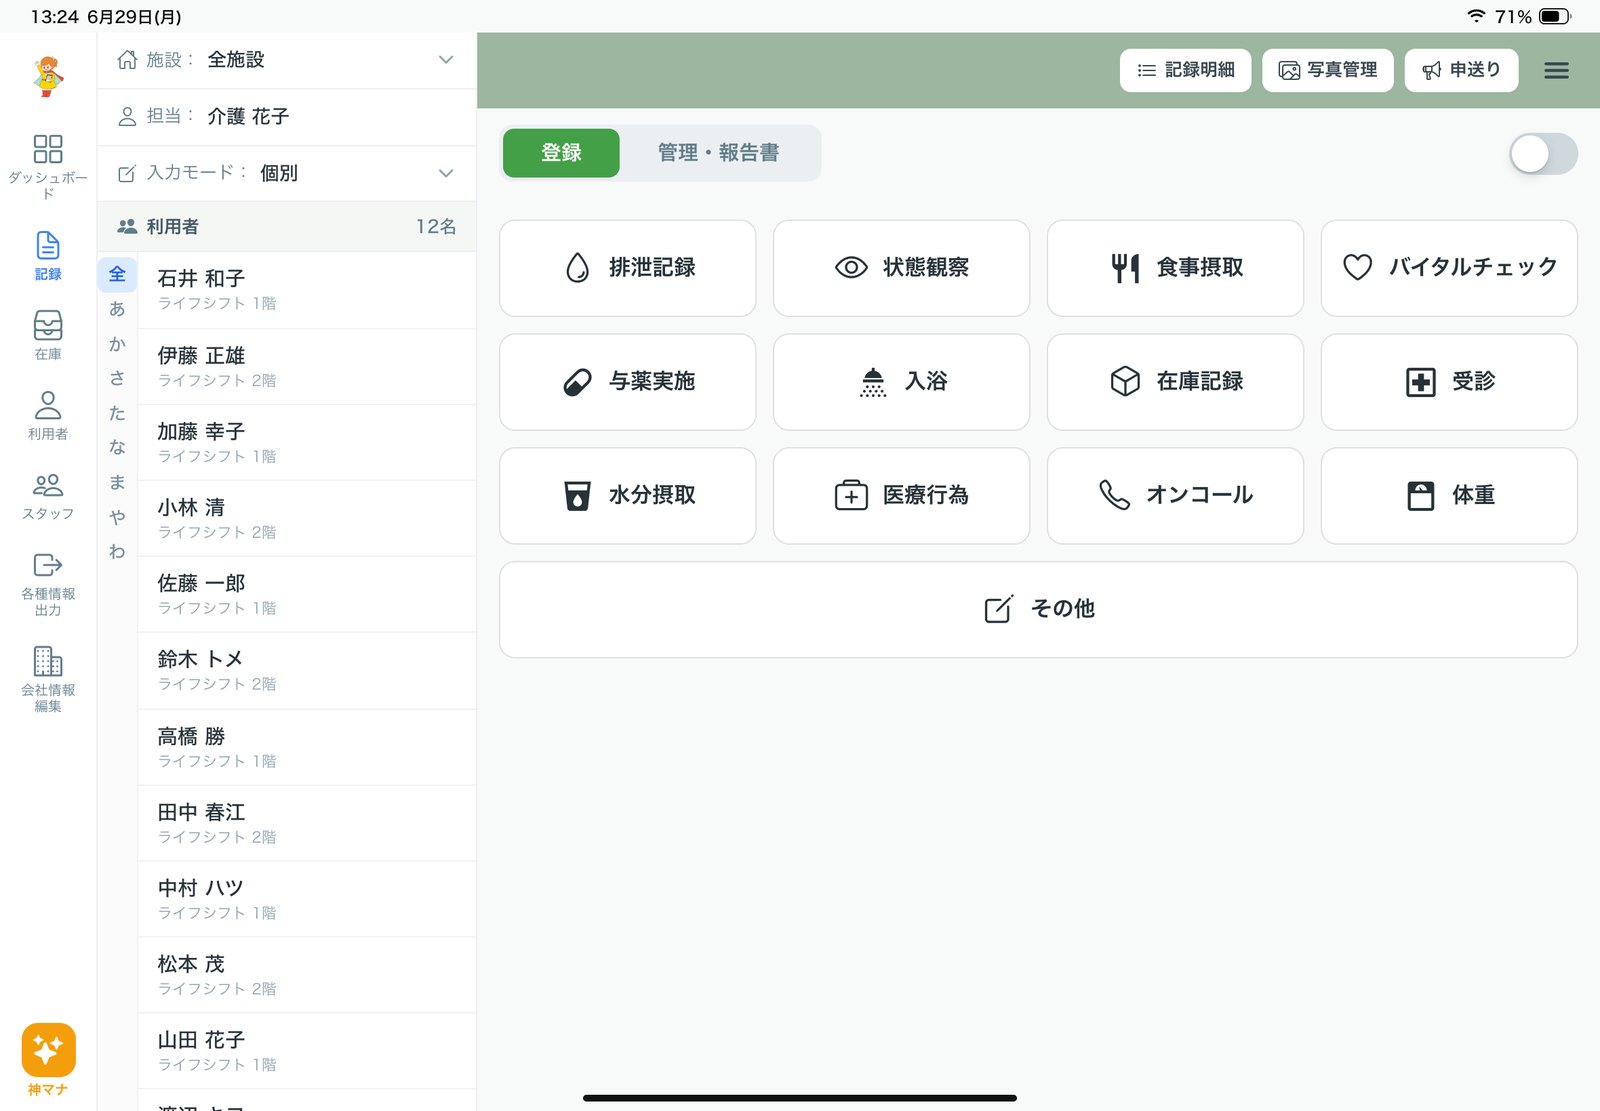
Task: Open the ダッシュボード sidebar icon
Action: click(x=48, y=166)
